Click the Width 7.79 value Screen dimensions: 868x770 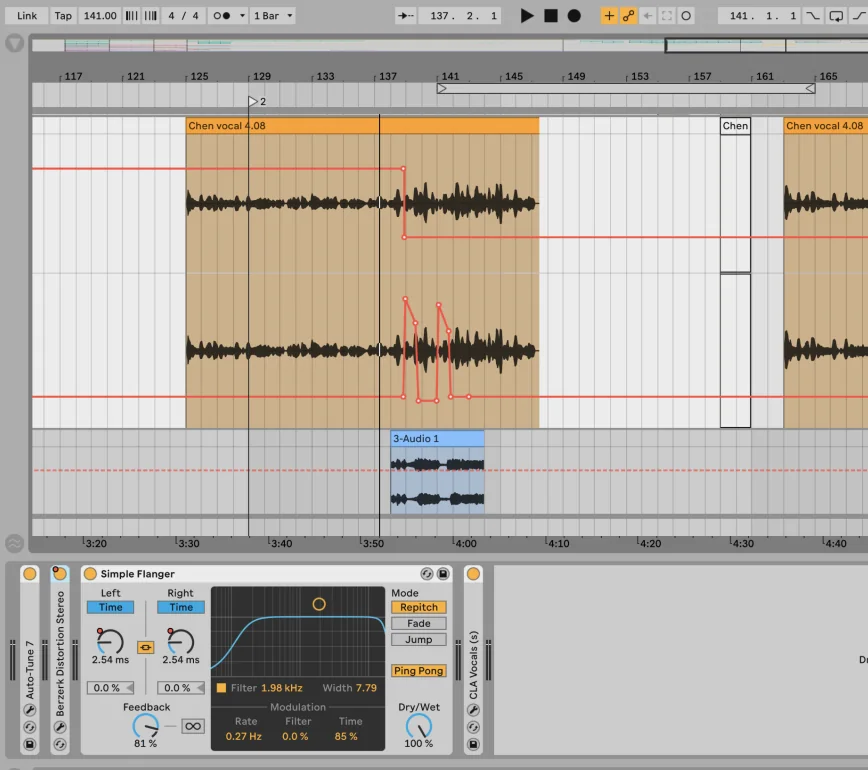point(366,688)
